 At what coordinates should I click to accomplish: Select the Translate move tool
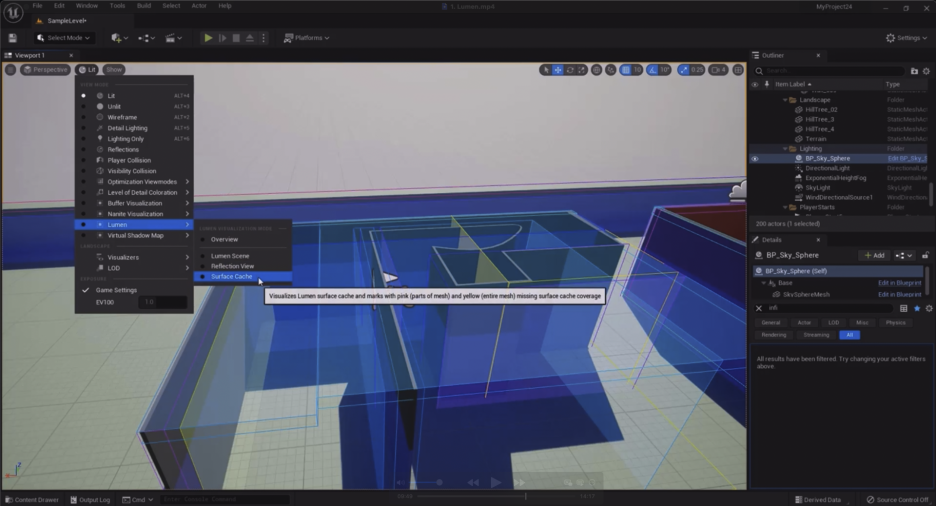tap(558, 70)
